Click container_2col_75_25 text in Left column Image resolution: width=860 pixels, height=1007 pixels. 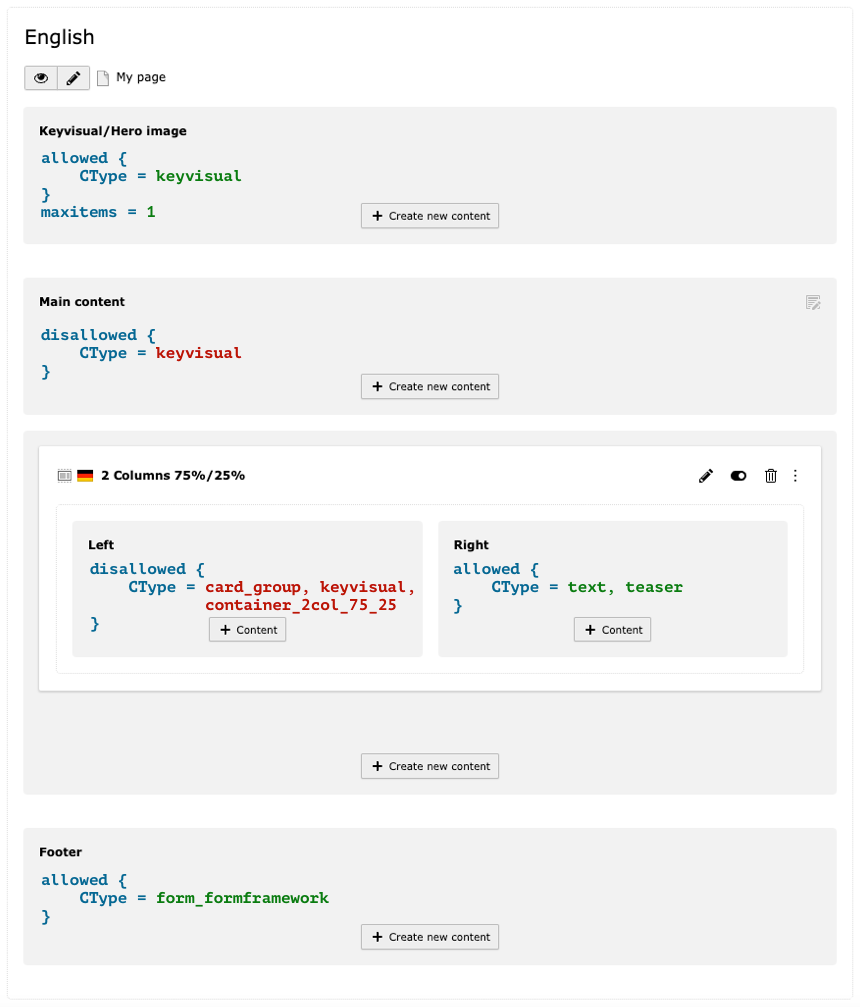301,605
